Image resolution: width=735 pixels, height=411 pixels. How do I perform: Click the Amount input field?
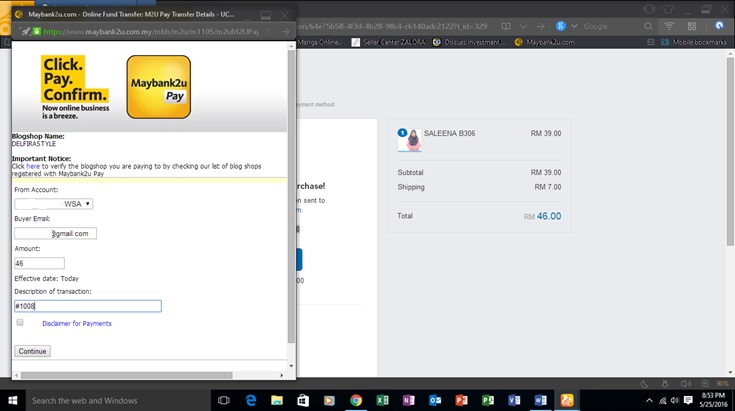(x=39, y=263)
